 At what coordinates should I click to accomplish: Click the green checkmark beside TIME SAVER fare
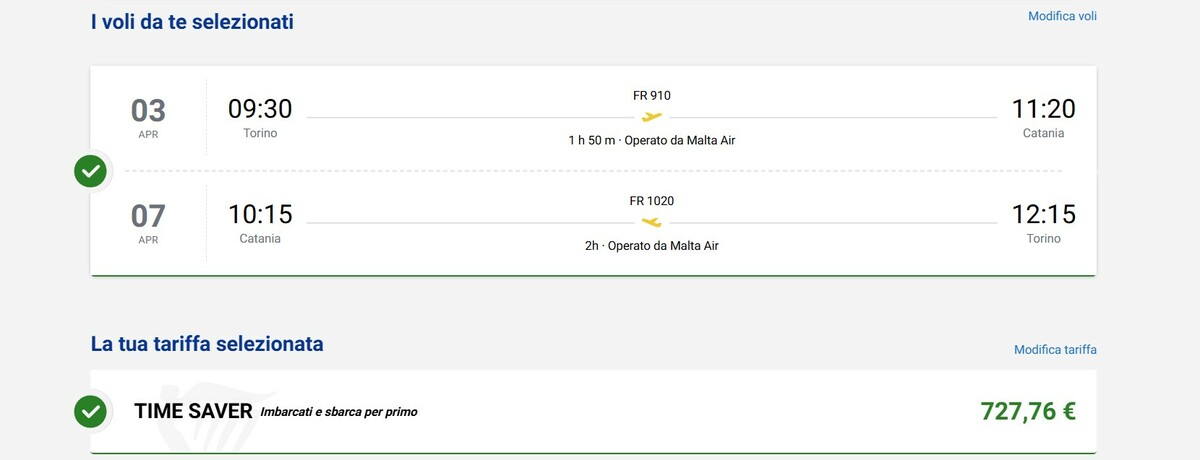coord(90,410)
